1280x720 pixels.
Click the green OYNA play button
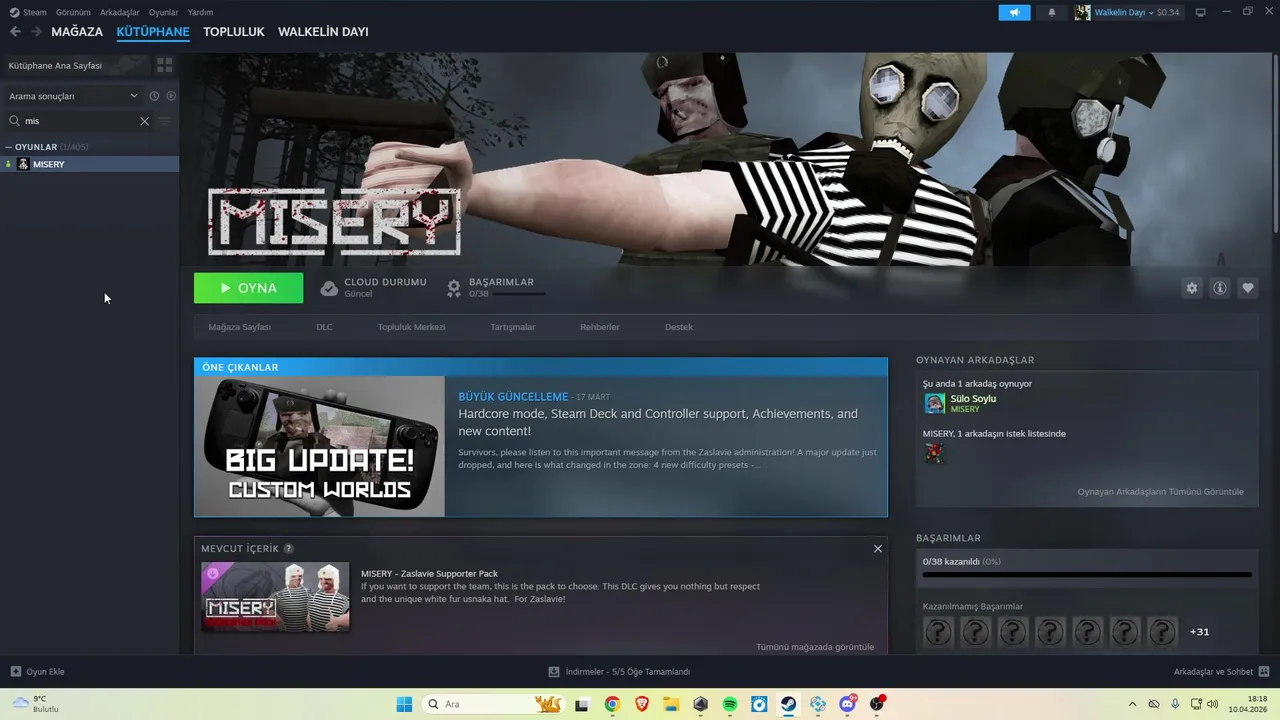[248, 288]
